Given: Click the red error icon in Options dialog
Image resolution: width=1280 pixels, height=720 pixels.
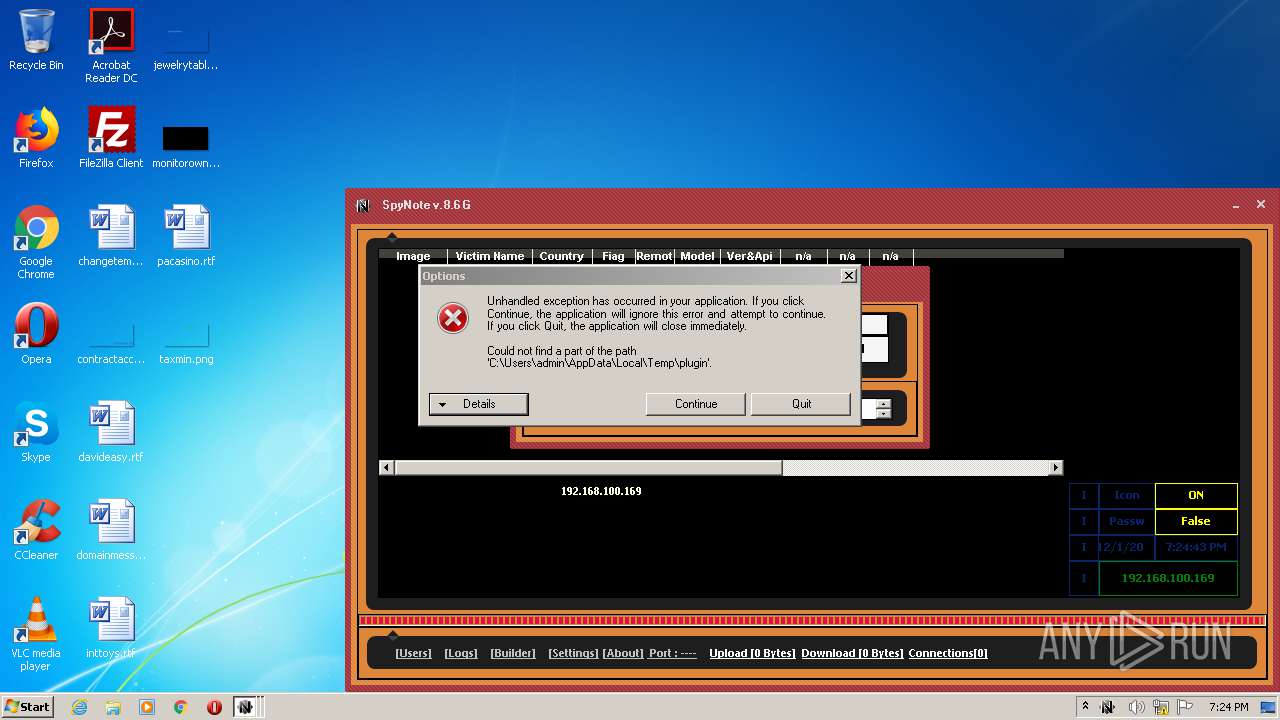Looking at the screenshot, I should [x=453, y=318].
